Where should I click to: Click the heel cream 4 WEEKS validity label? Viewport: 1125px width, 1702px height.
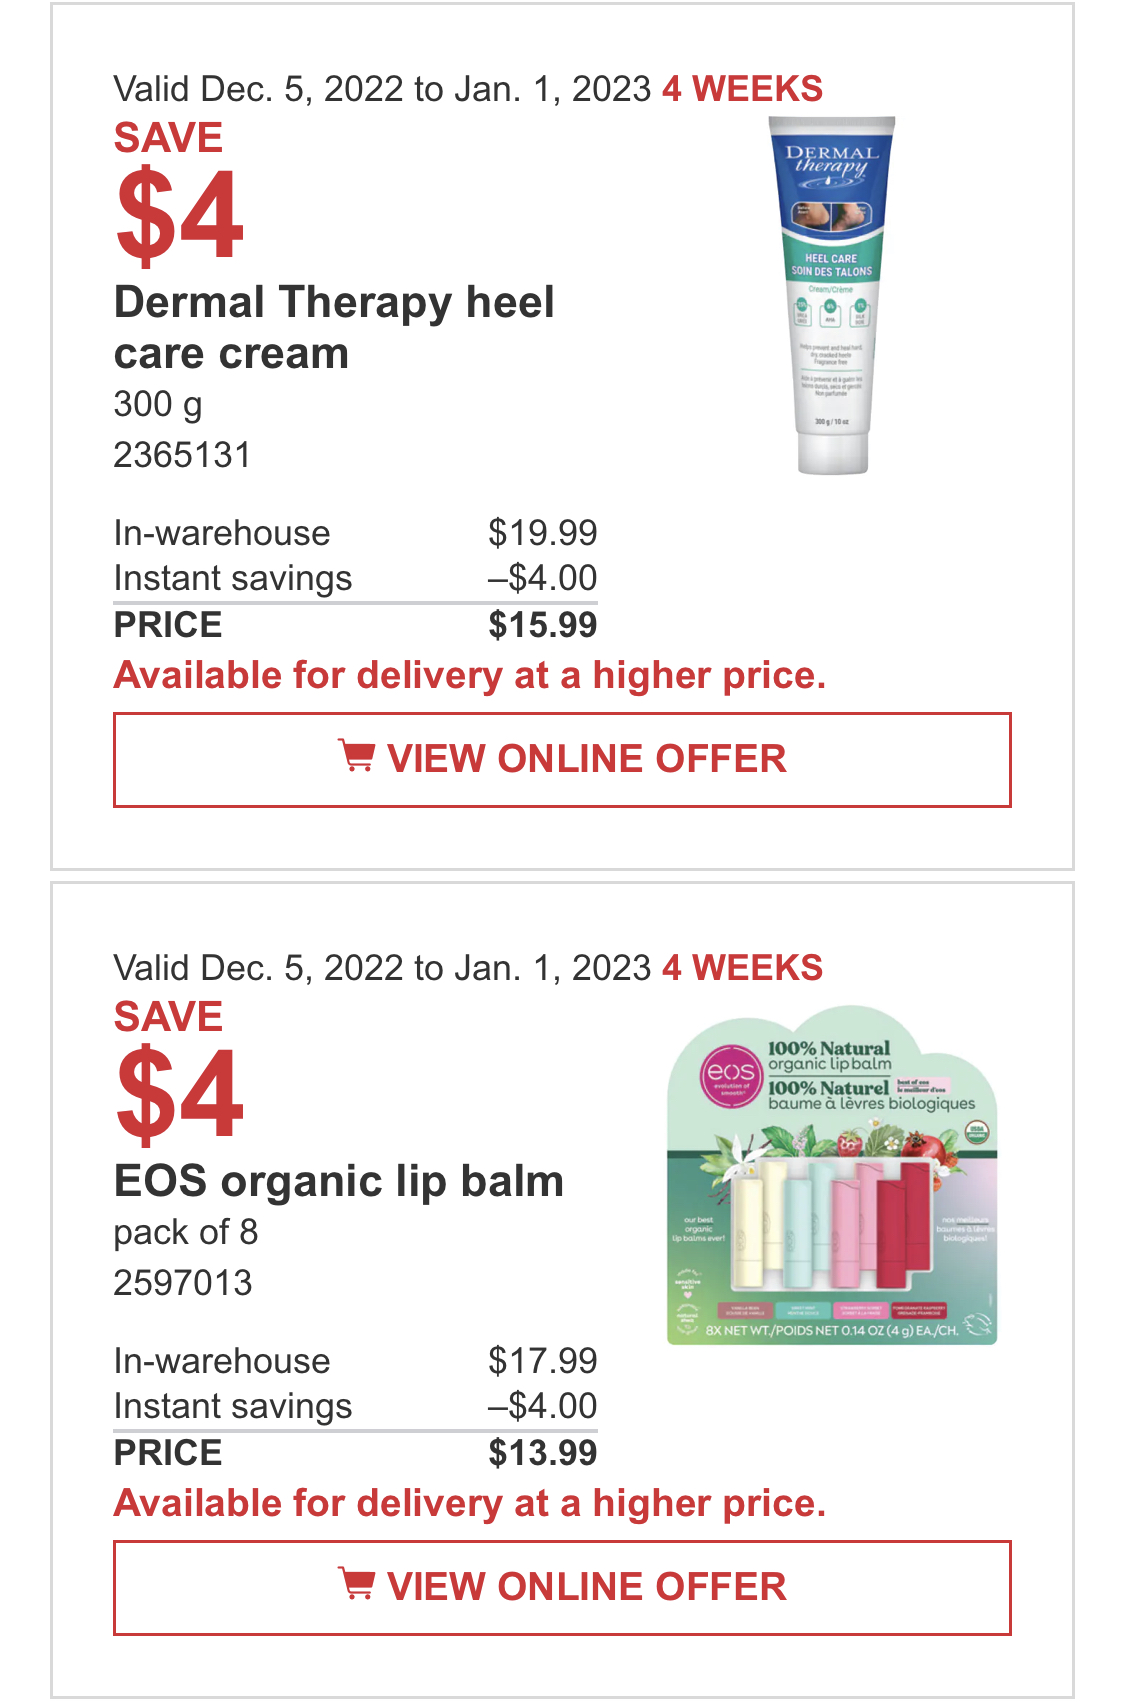(x=742, y=89)
